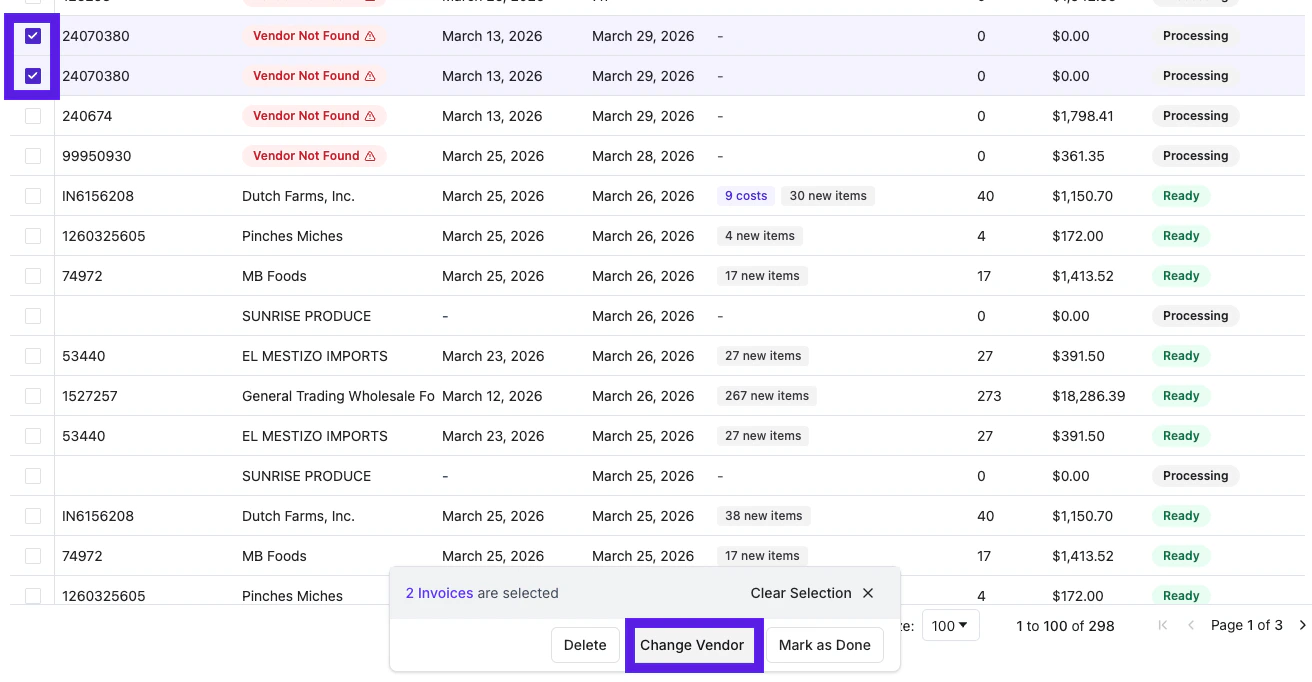Viewport: 1312px width, 682px height.
Task: Click the 267 new items badge on General Trading row
Action: [x=766, y=395]
